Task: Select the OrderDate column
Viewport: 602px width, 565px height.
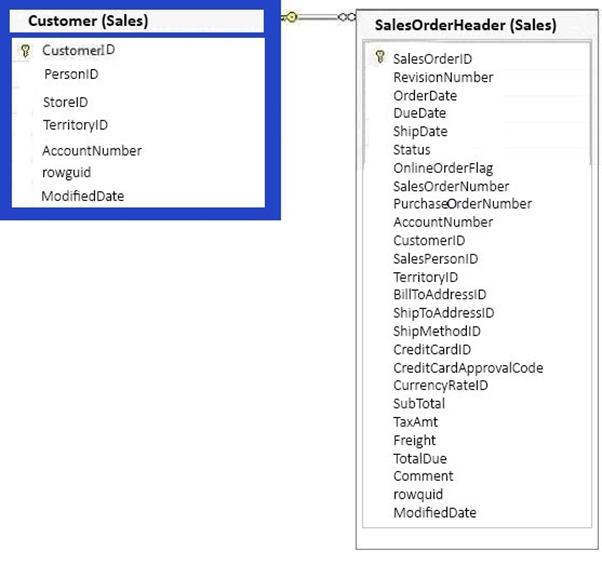Action: pos(425,96)
